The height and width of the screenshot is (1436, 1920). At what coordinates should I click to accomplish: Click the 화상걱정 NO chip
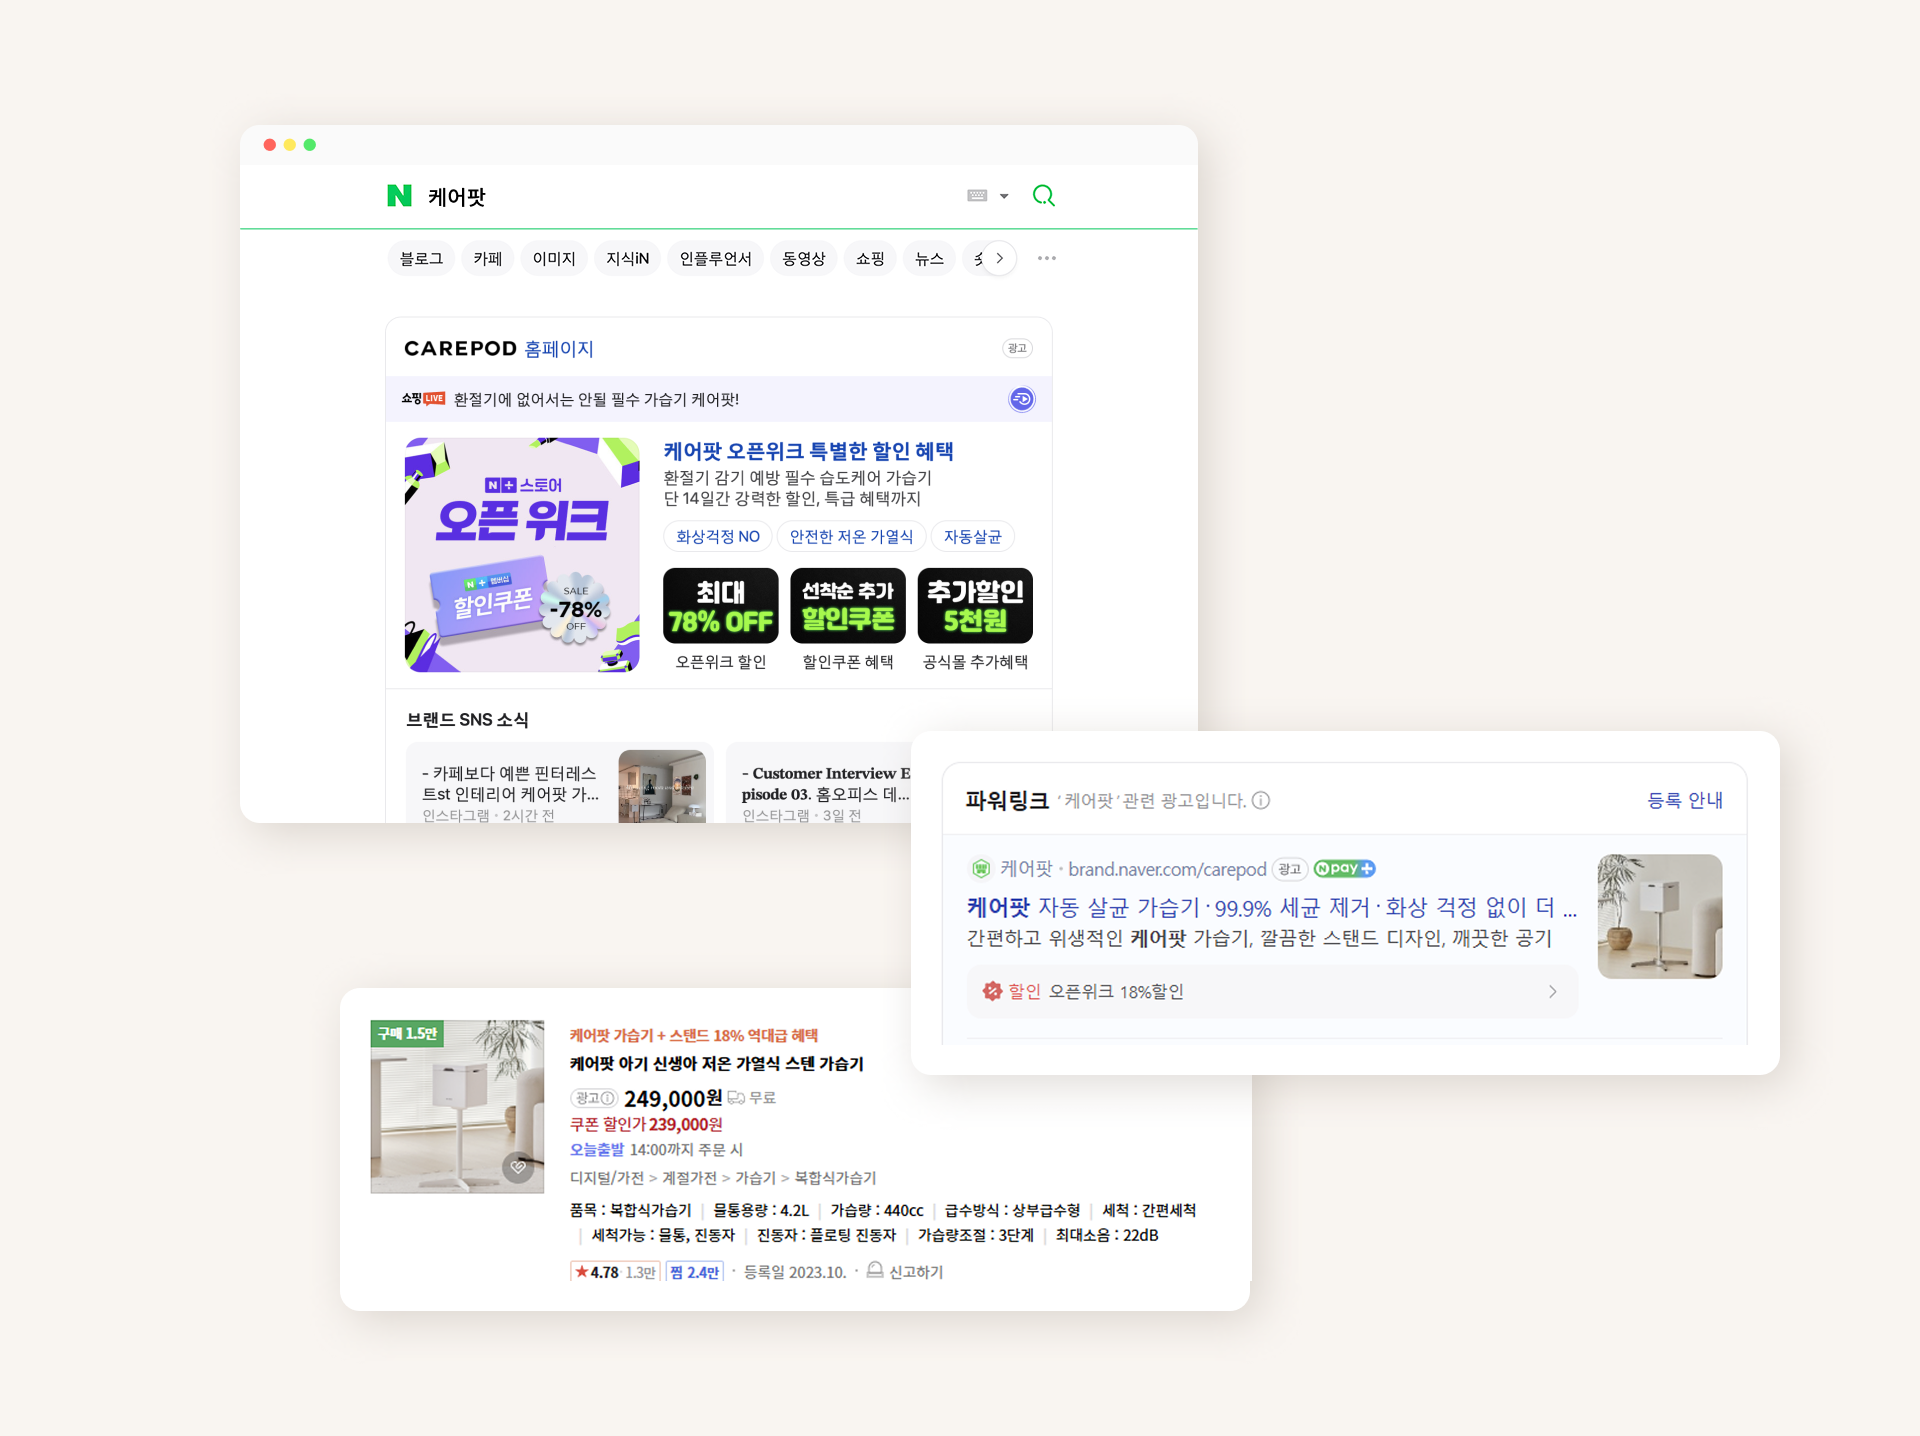(718, 536)
